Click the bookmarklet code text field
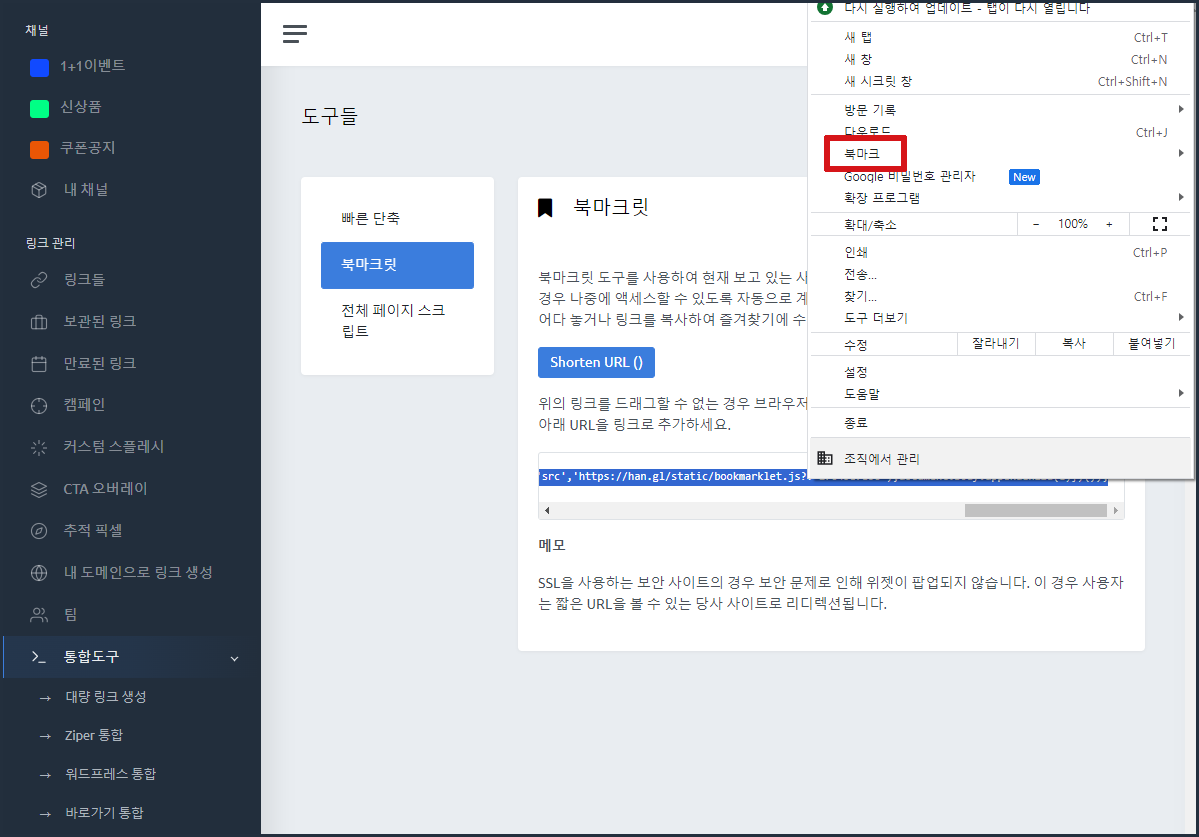 (x=831, y=478)
